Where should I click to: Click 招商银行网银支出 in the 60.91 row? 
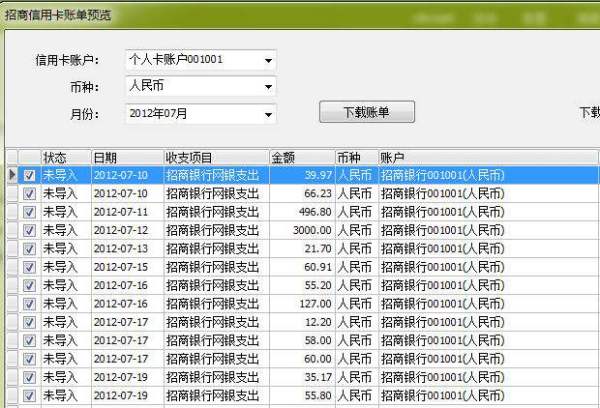pos(217,267)
